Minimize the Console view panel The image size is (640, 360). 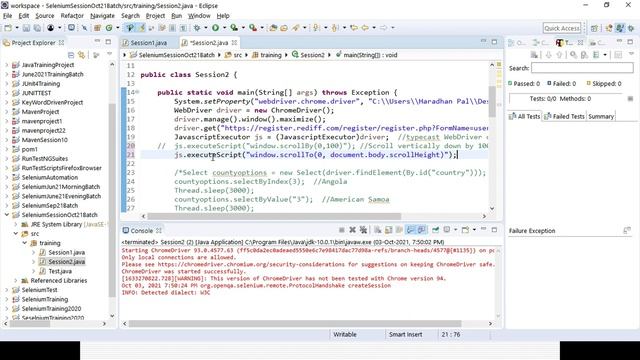[x=484, y=230]
